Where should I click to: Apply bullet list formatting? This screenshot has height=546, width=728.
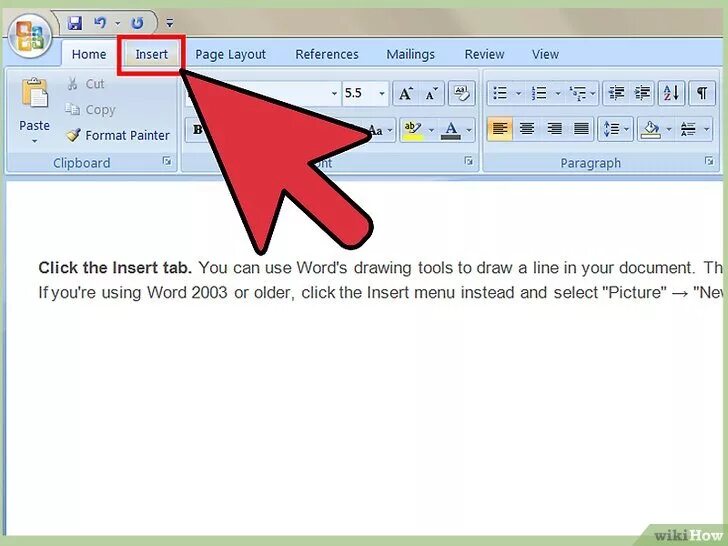click(500, 93)
